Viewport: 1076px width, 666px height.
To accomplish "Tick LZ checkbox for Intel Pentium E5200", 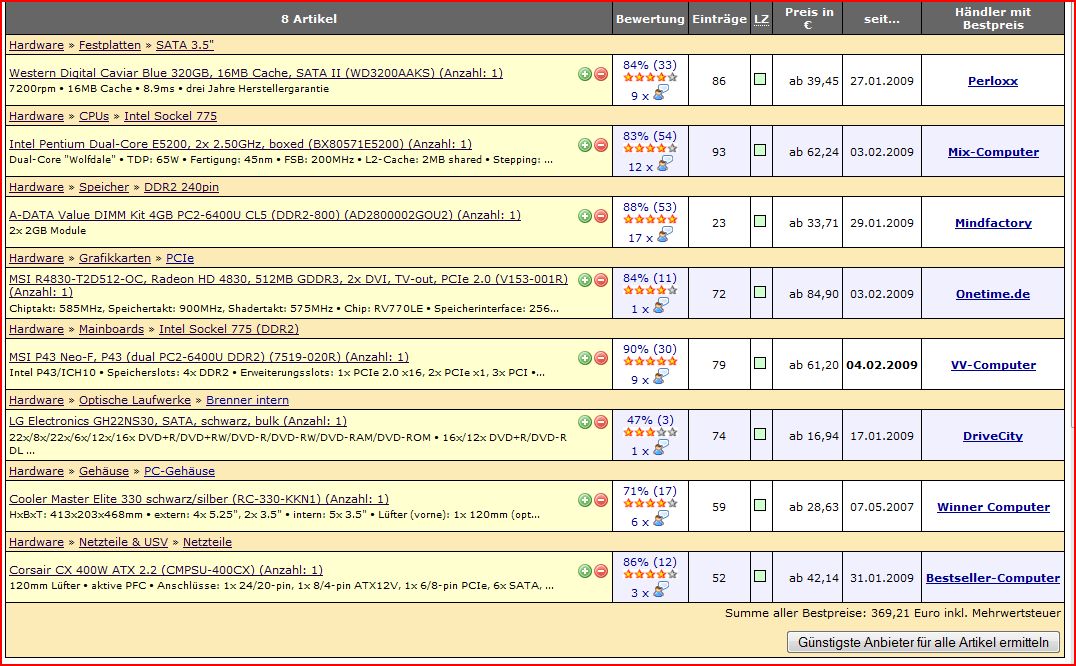I will [x=760, y=150].
